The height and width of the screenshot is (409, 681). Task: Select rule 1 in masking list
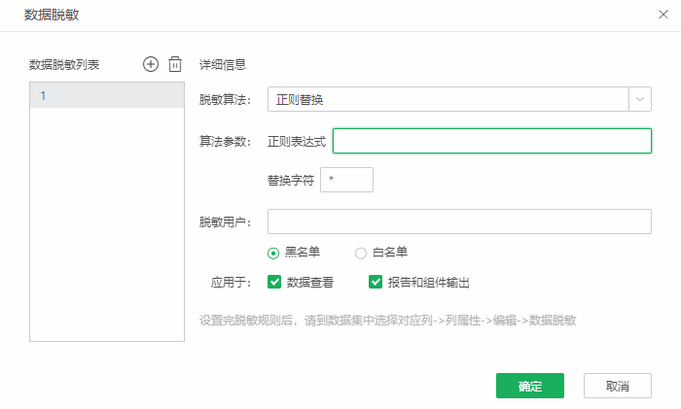coord(107,95)
